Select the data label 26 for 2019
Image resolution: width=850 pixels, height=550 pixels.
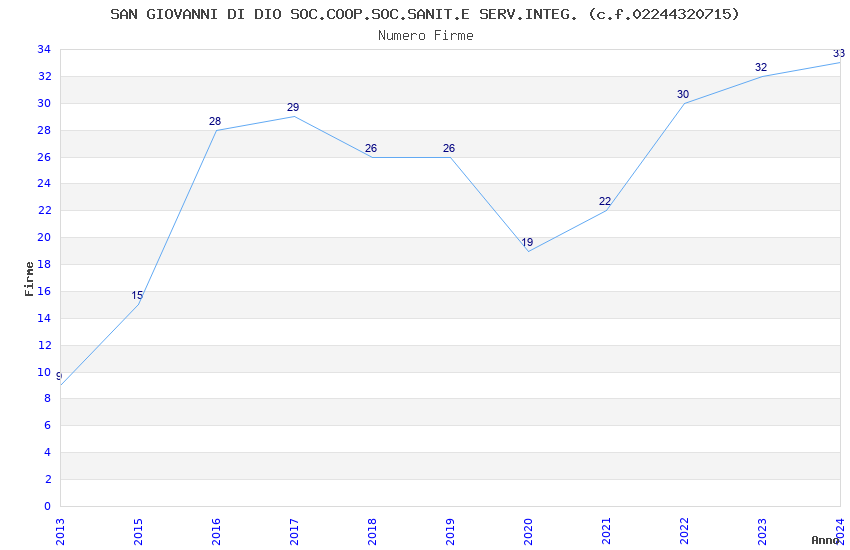tap(449, 148)
